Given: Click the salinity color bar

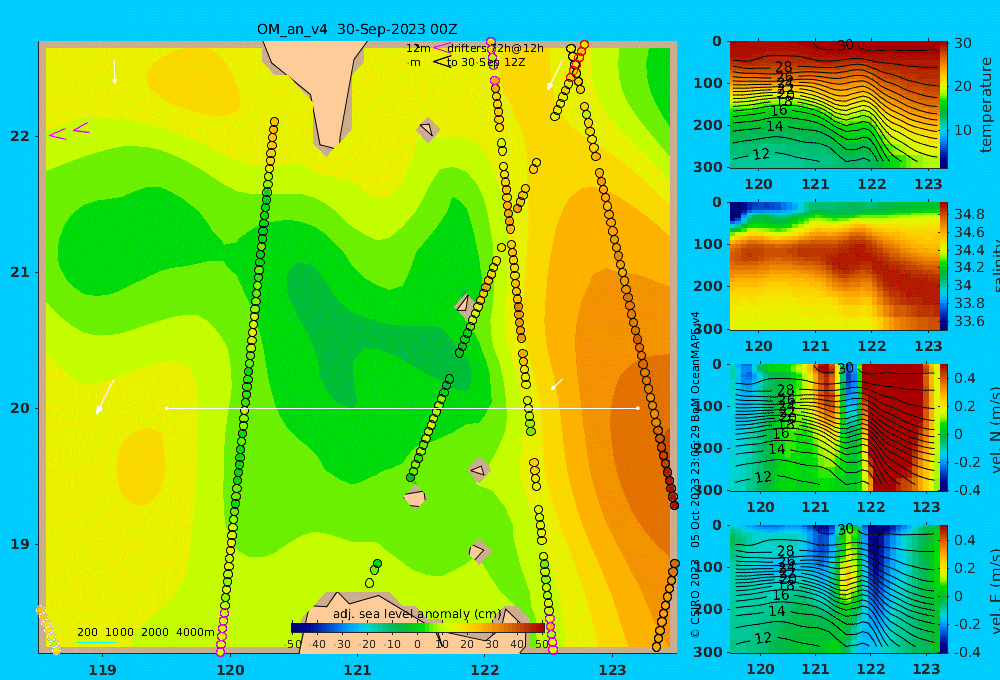Looking at the screenshot, I should point(944,266).
